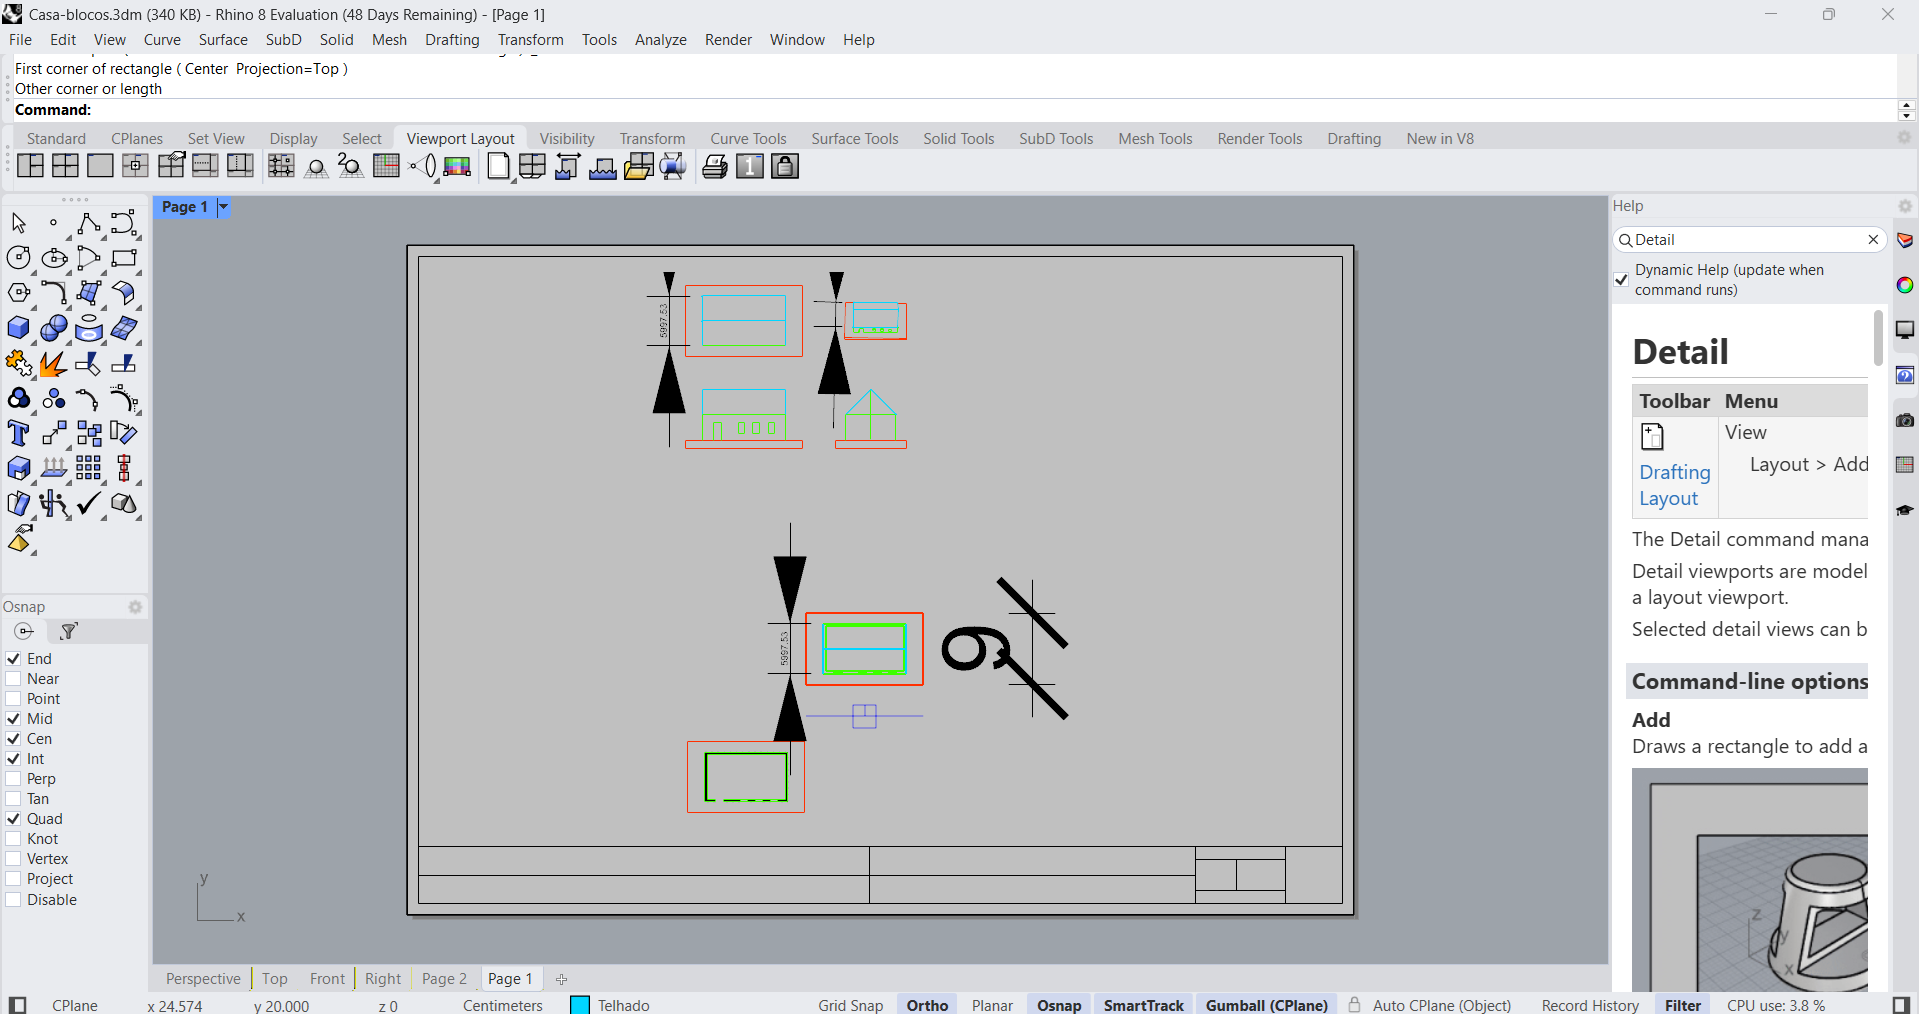The height and width of the screenshot is (1014, 1919).
Task: Click the Box solid tool
Action: 18,328
